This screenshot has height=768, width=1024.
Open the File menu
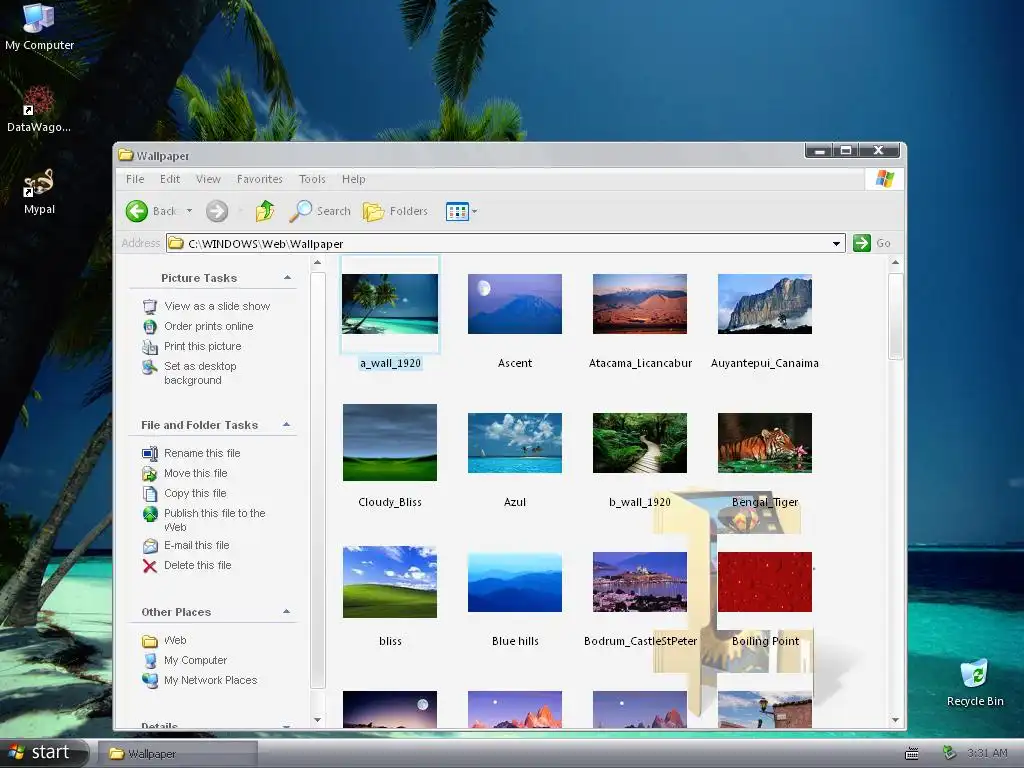click(x=135, y=179)
